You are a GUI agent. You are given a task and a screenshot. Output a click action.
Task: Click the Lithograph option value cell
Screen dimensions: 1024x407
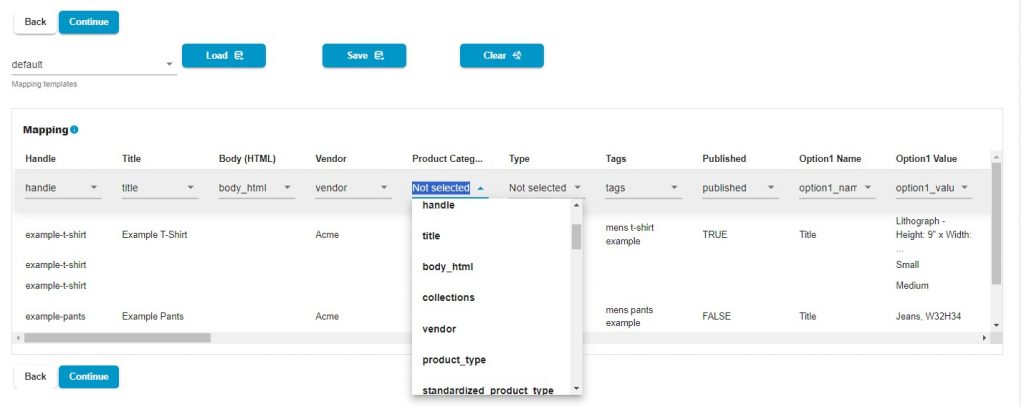click(x=935, y=235)
